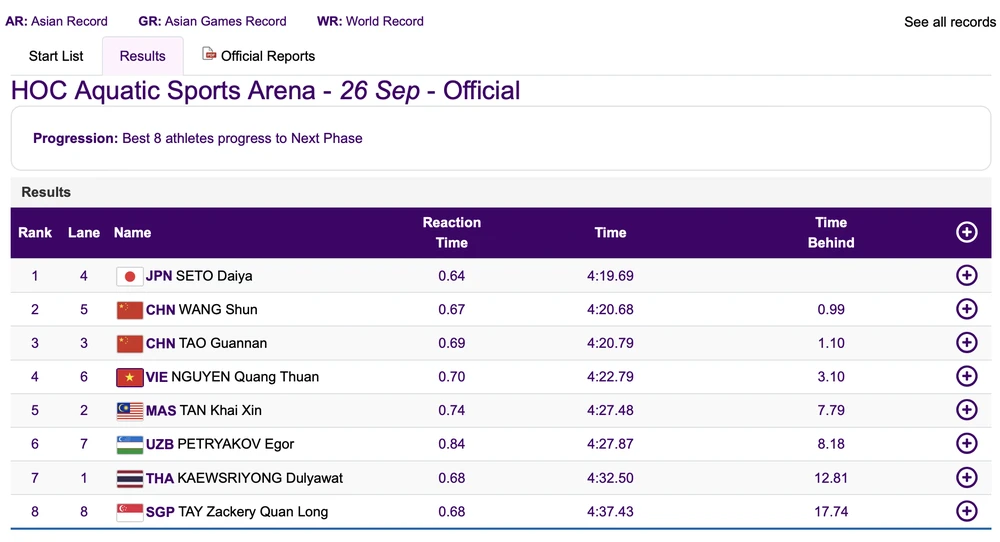The image size is (1000, 542).
Task: Open the Official Reports tab
Action: [267, 56]
